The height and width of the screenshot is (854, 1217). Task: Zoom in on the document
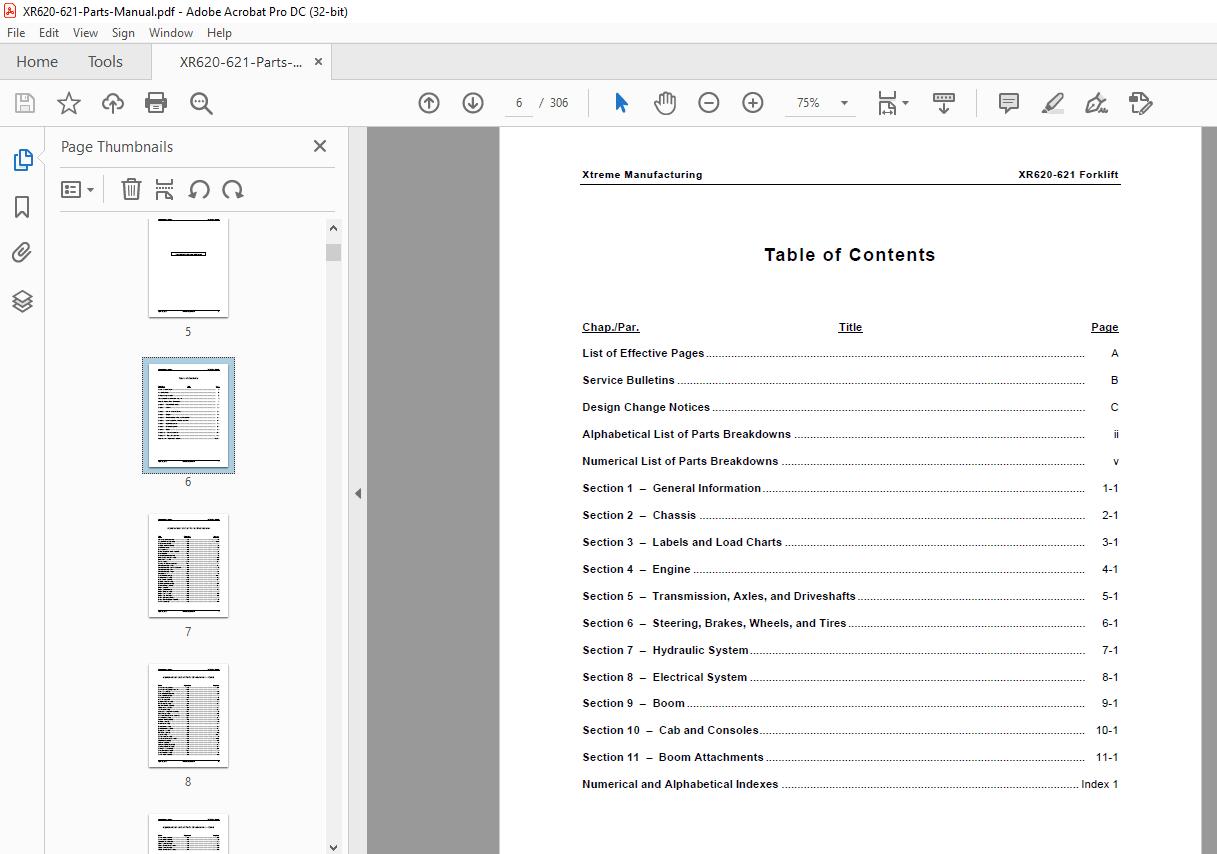[752, 102]
